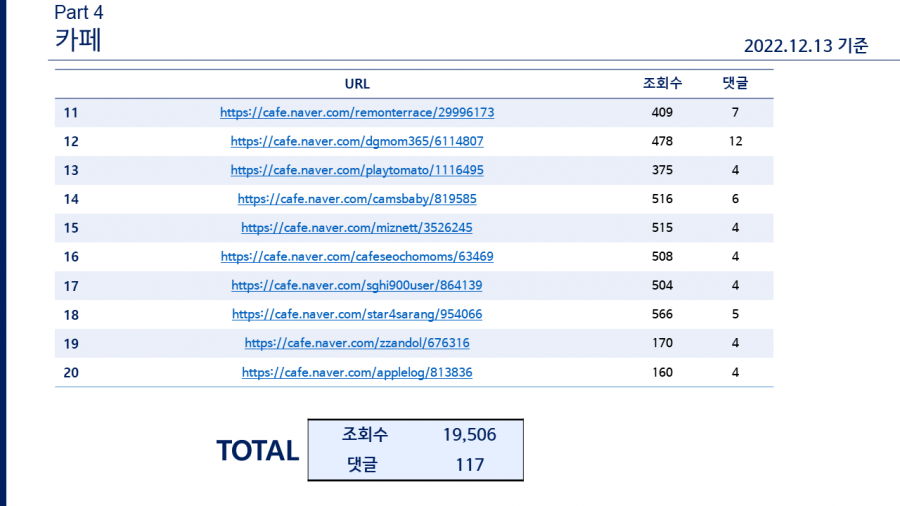Screen dimensions: 900x506
Task: Click the star4sarang/954066 hyperlink
Action: tap(357, 314)
